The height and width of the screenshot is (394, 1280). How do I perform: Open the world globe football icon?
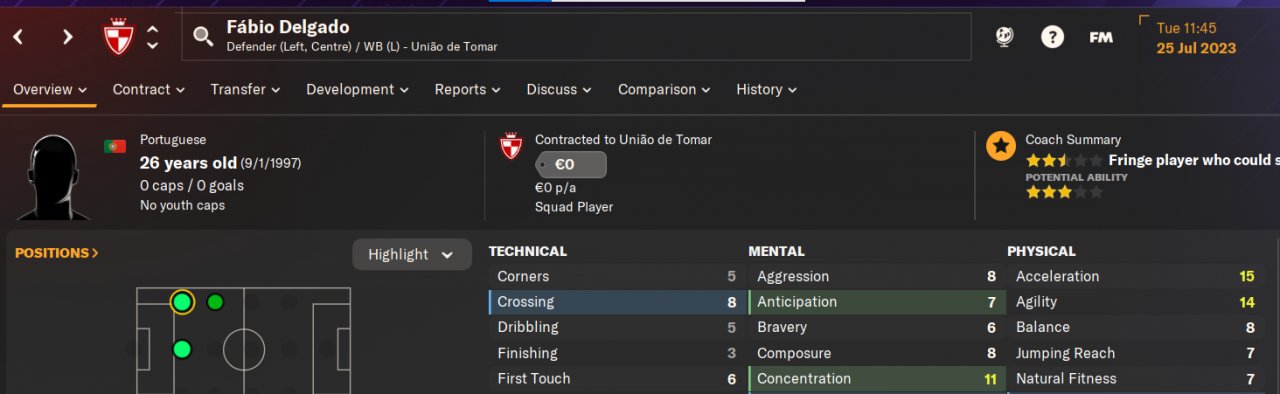1004,37
